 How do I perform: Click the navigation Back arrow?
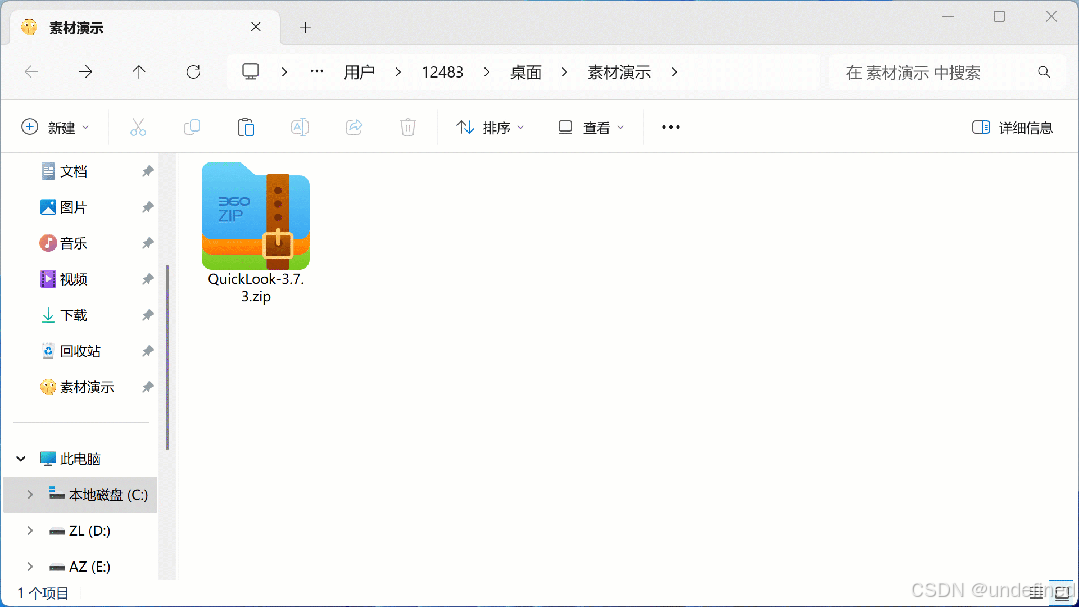(31, 72)
